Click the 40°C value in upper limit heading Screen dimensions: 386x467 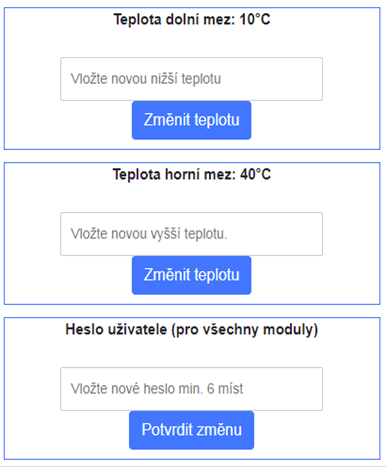255,175
